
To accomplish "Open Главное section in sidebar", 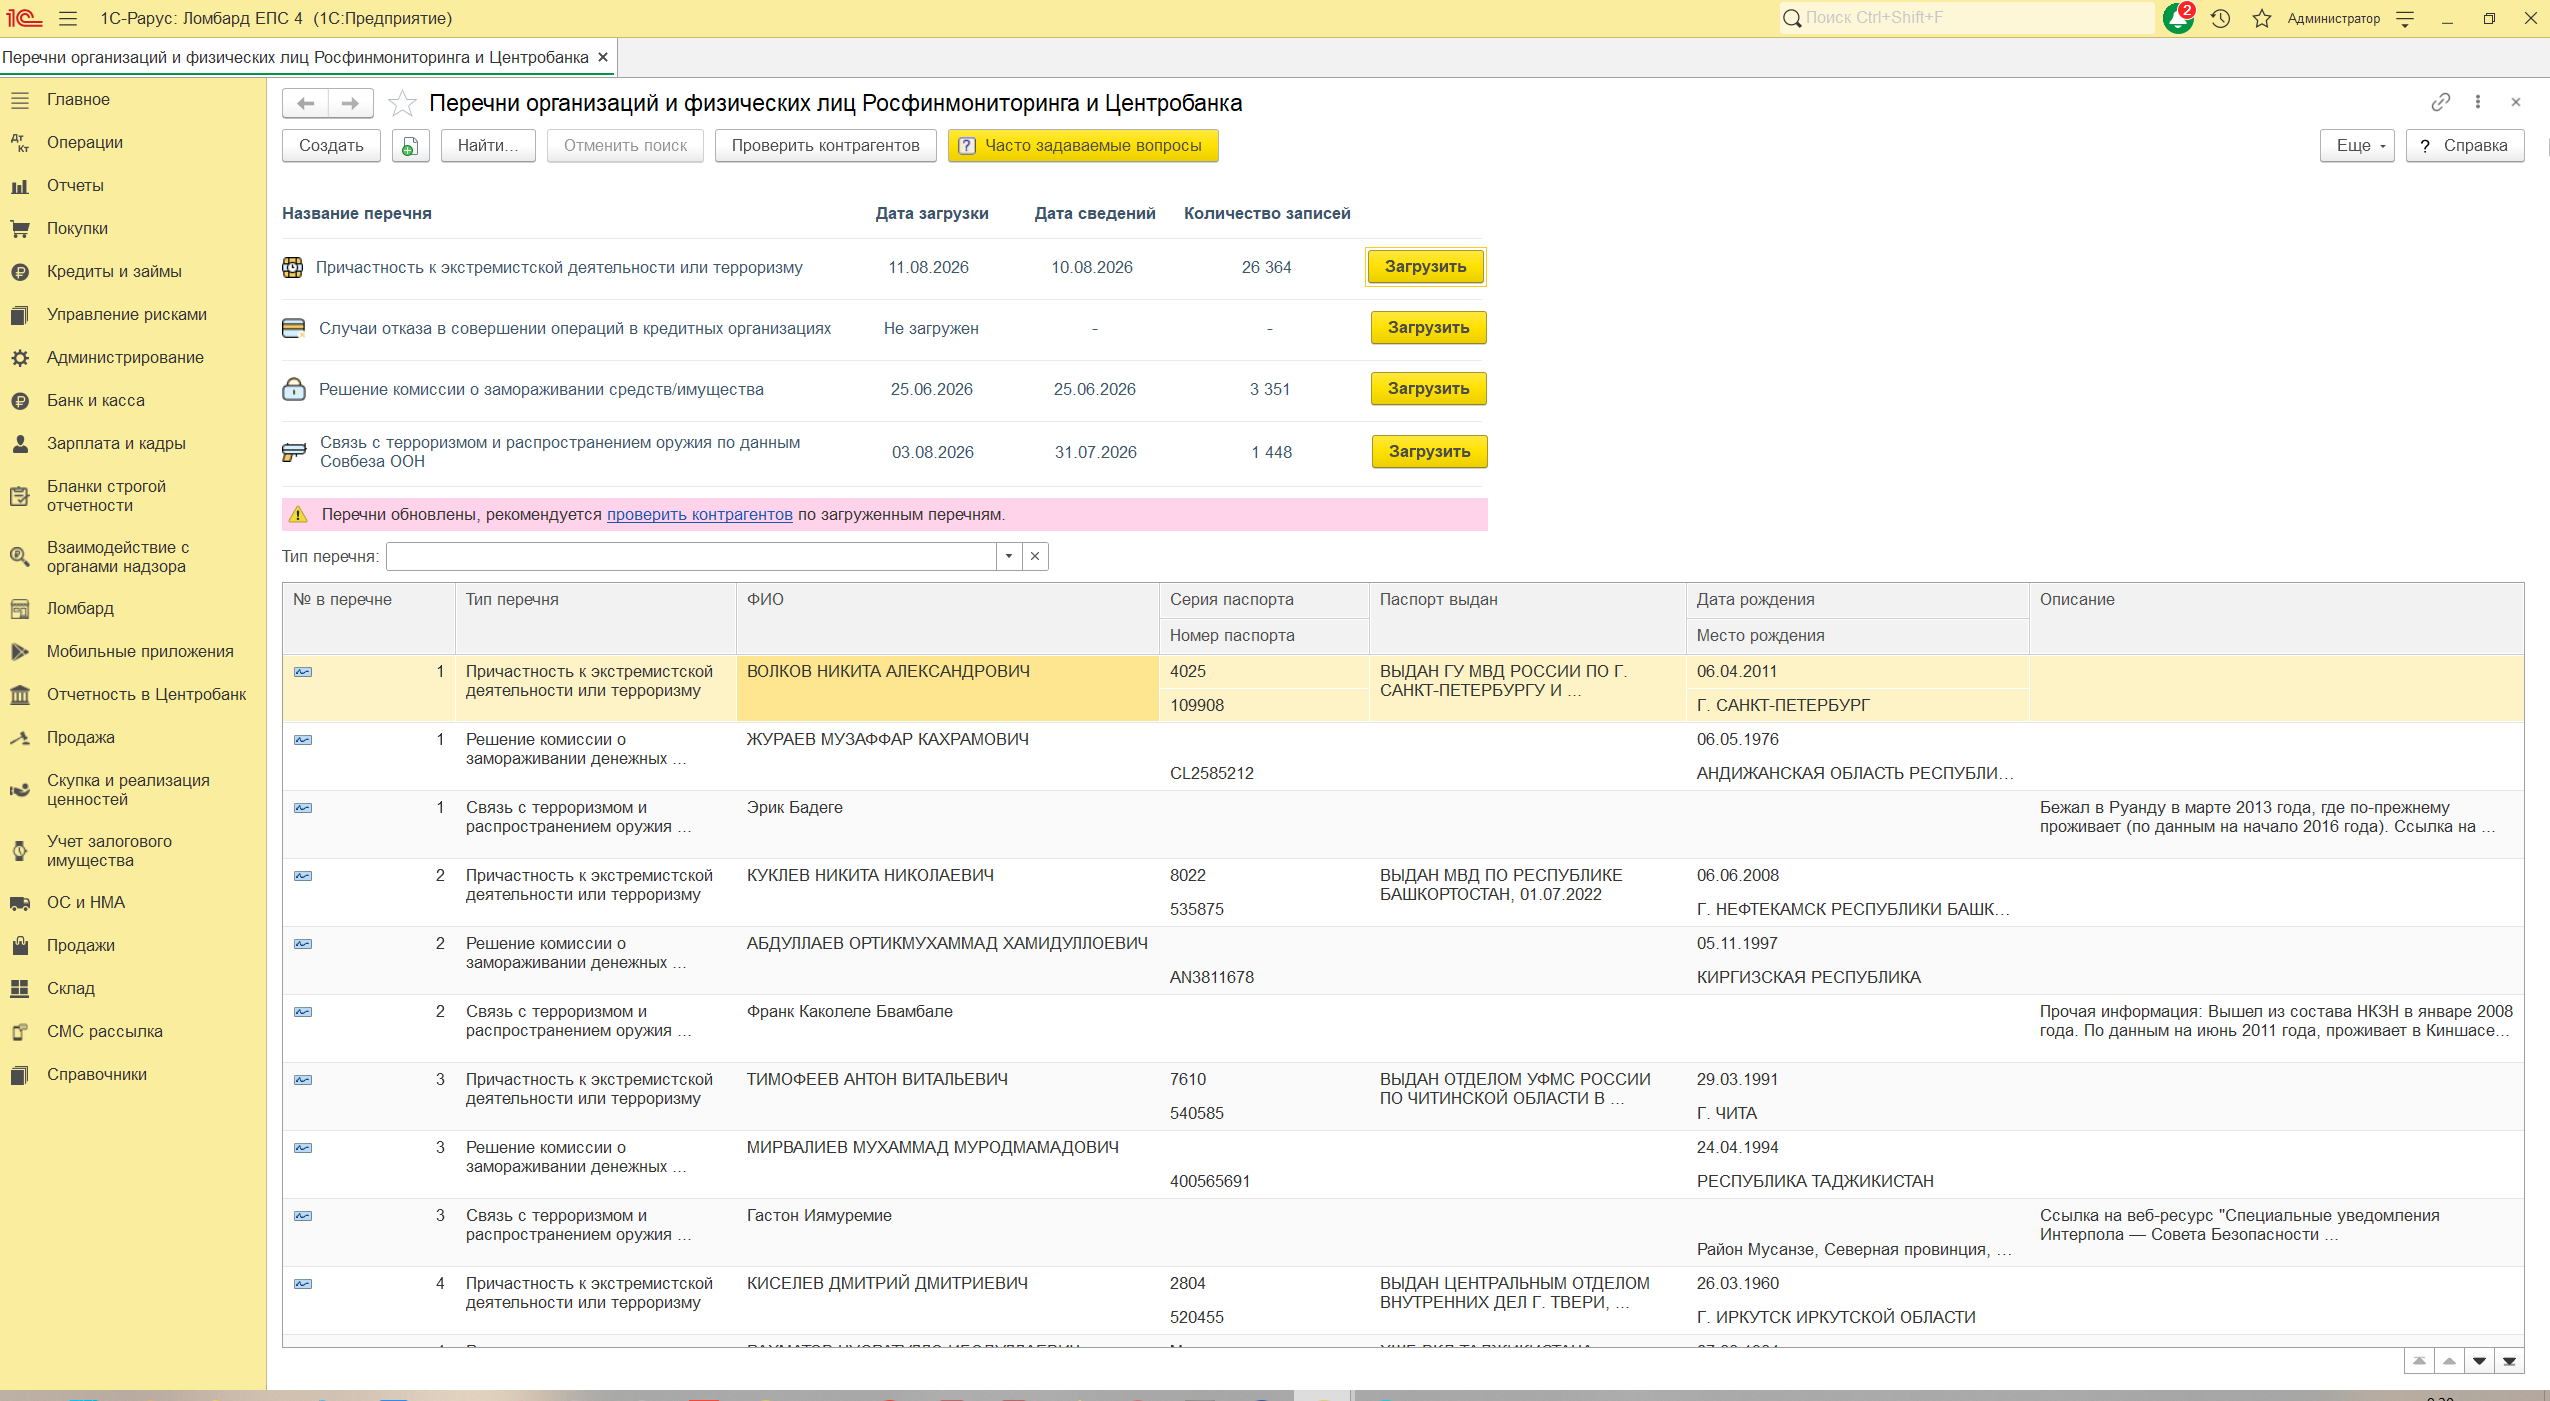I will tap(78, 100).
